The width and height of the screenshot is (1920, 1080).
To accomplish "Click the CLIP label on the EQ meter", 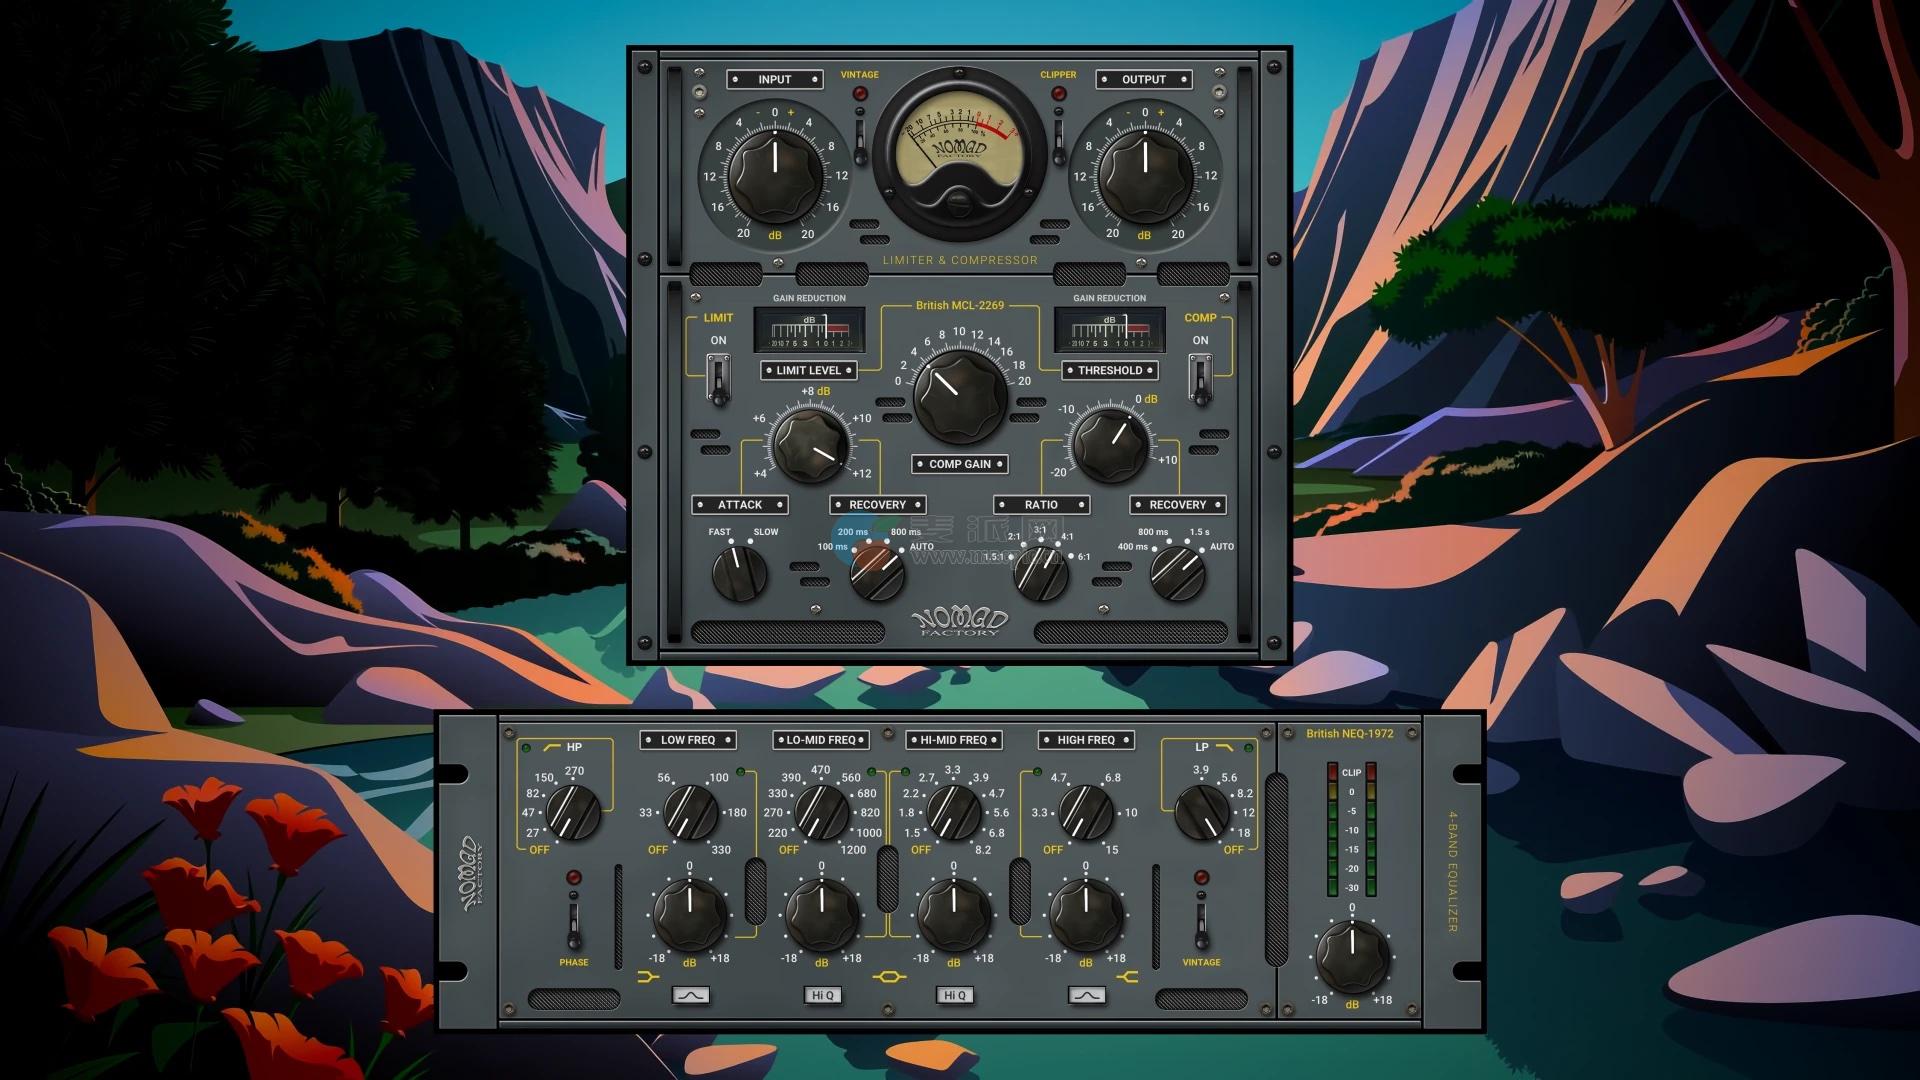I will click(x=1351, y=772).
